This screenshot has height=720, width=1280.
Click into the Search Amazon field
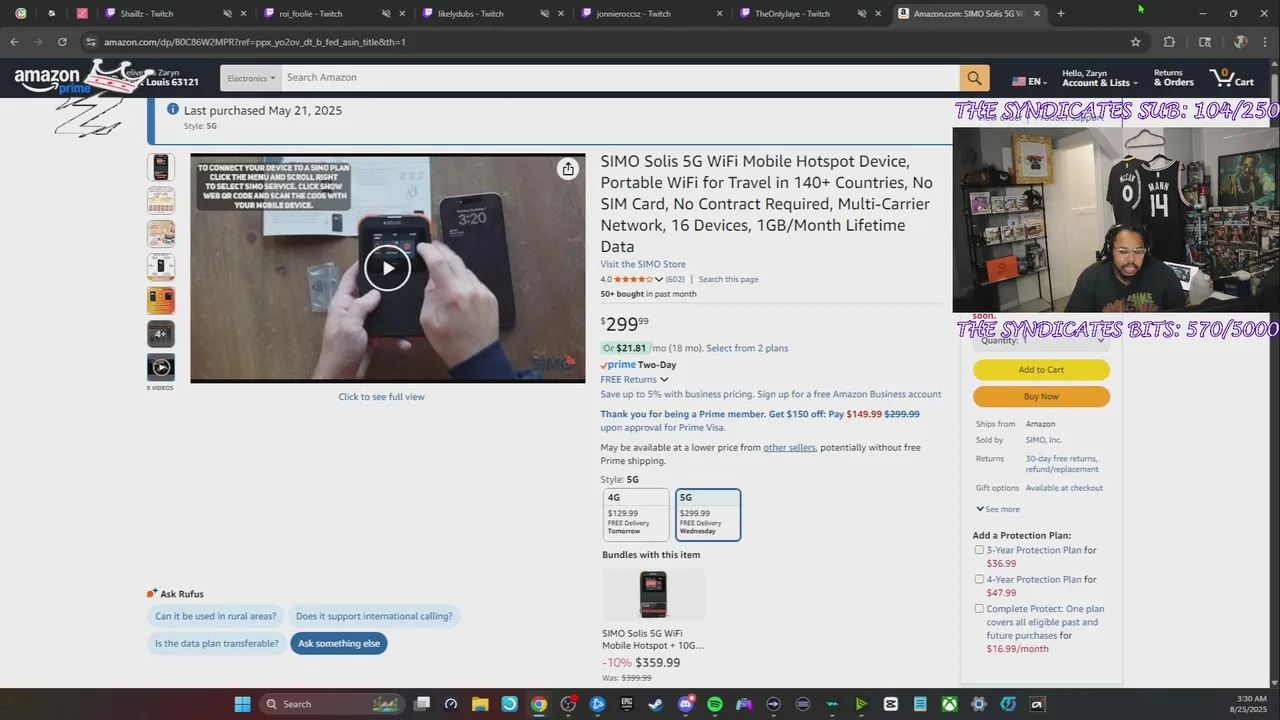click(620, 78)
